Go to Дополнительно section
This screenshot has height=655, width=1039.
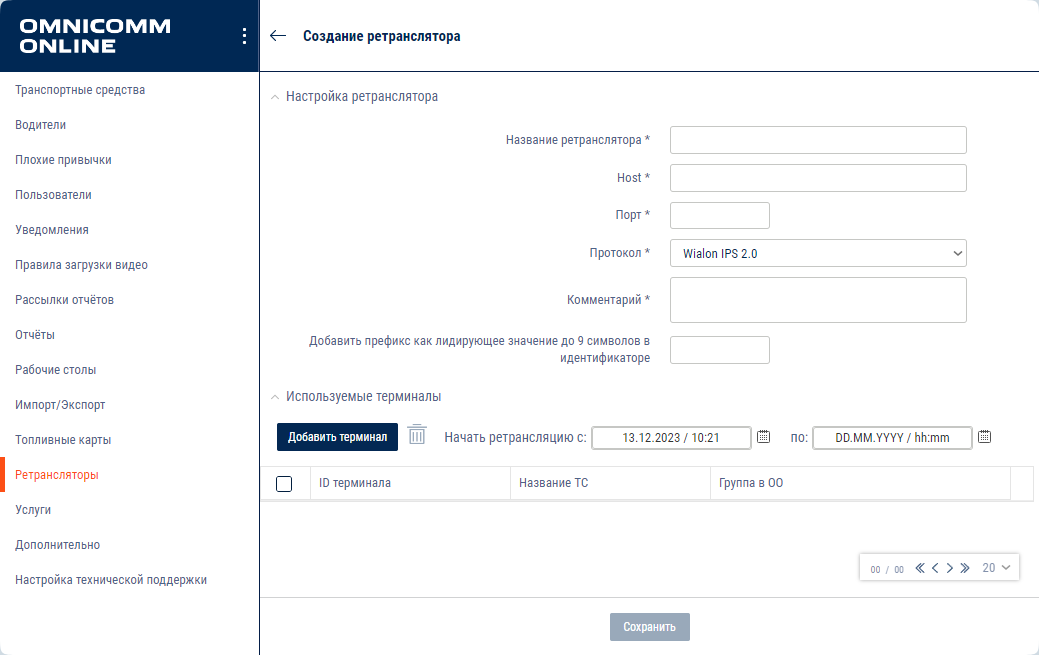click(x=58, y=545)
